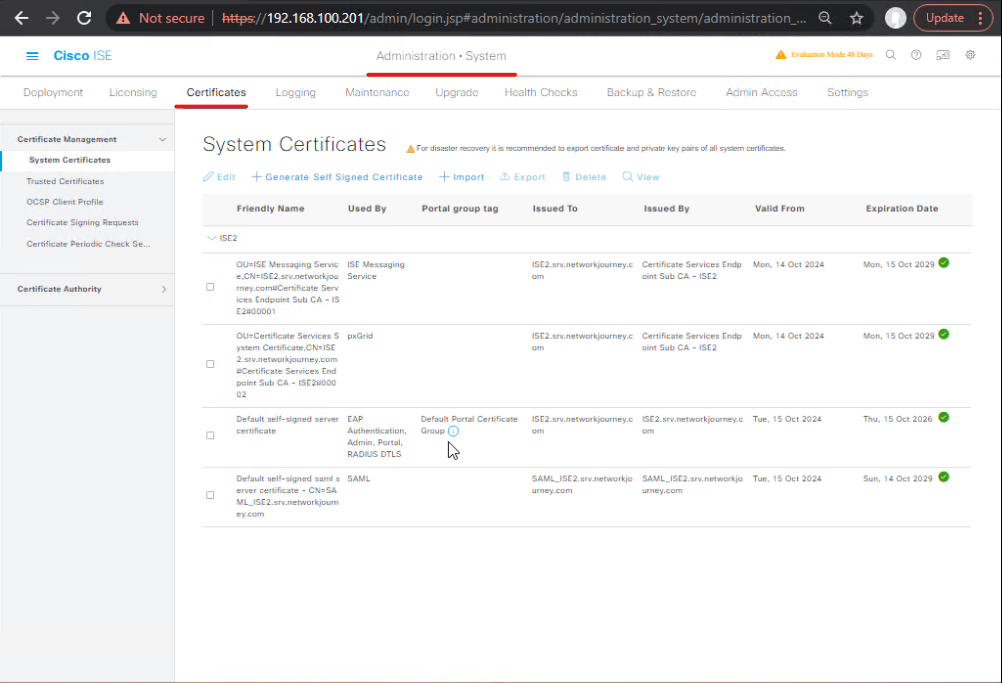Select the ISE Messaging Service certificate checkbox
The width and height of the screenshot is (1002, 683).
pyautogui.click(x=210, y=287)
